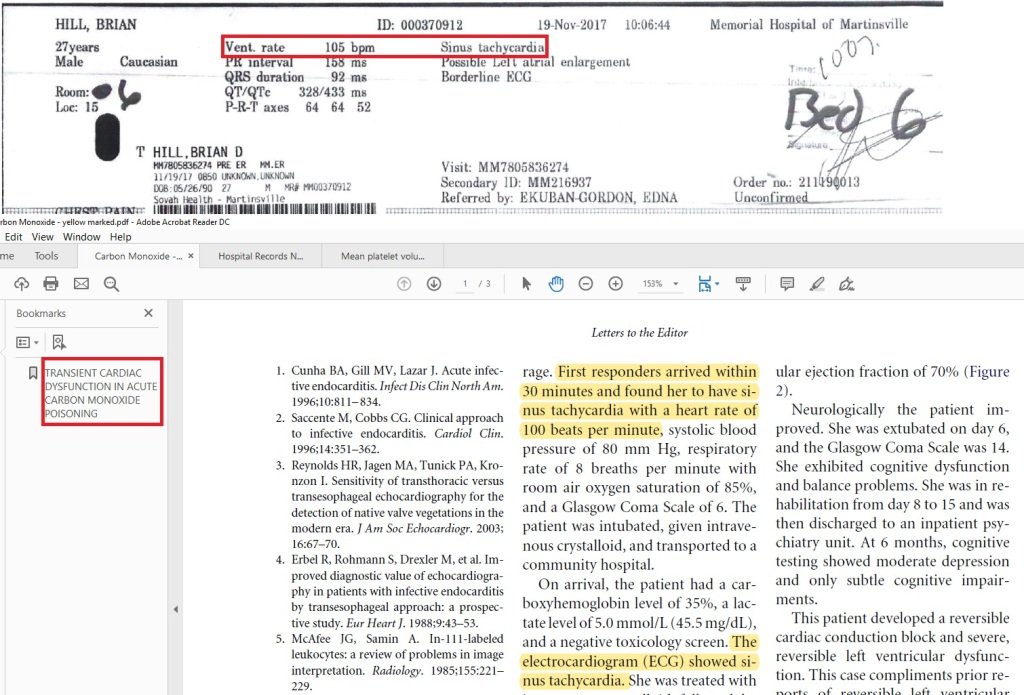This screenshot has width=1024, height=695.
Task: Collapse the navigation pane arrow
Action: pyautogui.click(x=176, y=609)
